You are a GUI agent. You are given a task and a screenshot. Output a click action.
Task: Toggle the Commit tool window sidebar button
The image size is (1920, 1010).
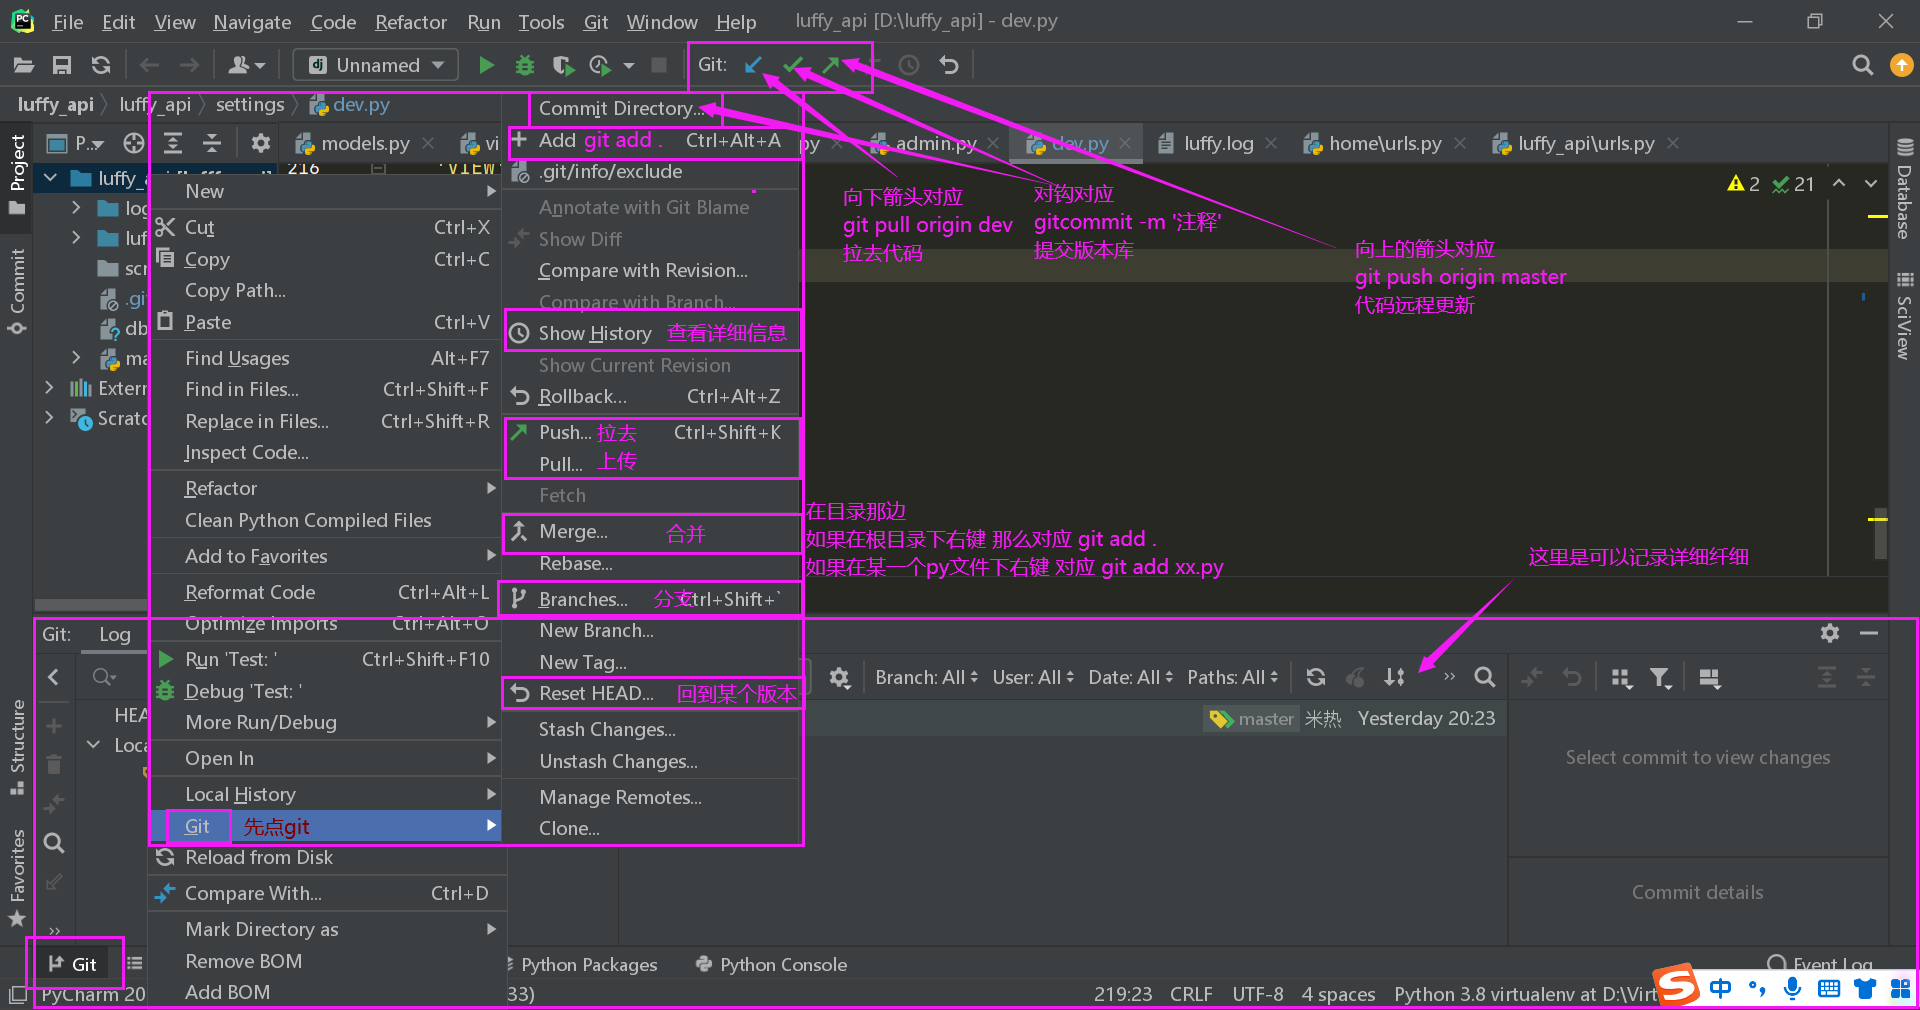pyautogui.click(x=17, y=291)
